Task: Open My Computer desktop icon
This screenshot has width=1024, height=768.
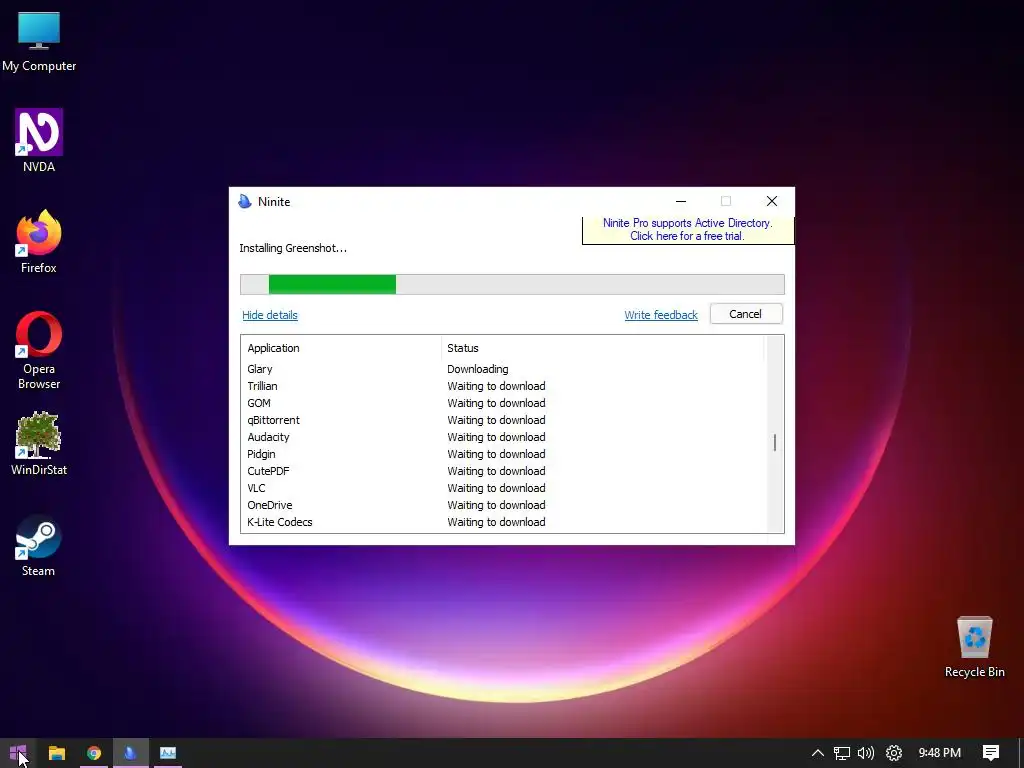Action: [x=39, y=42]
